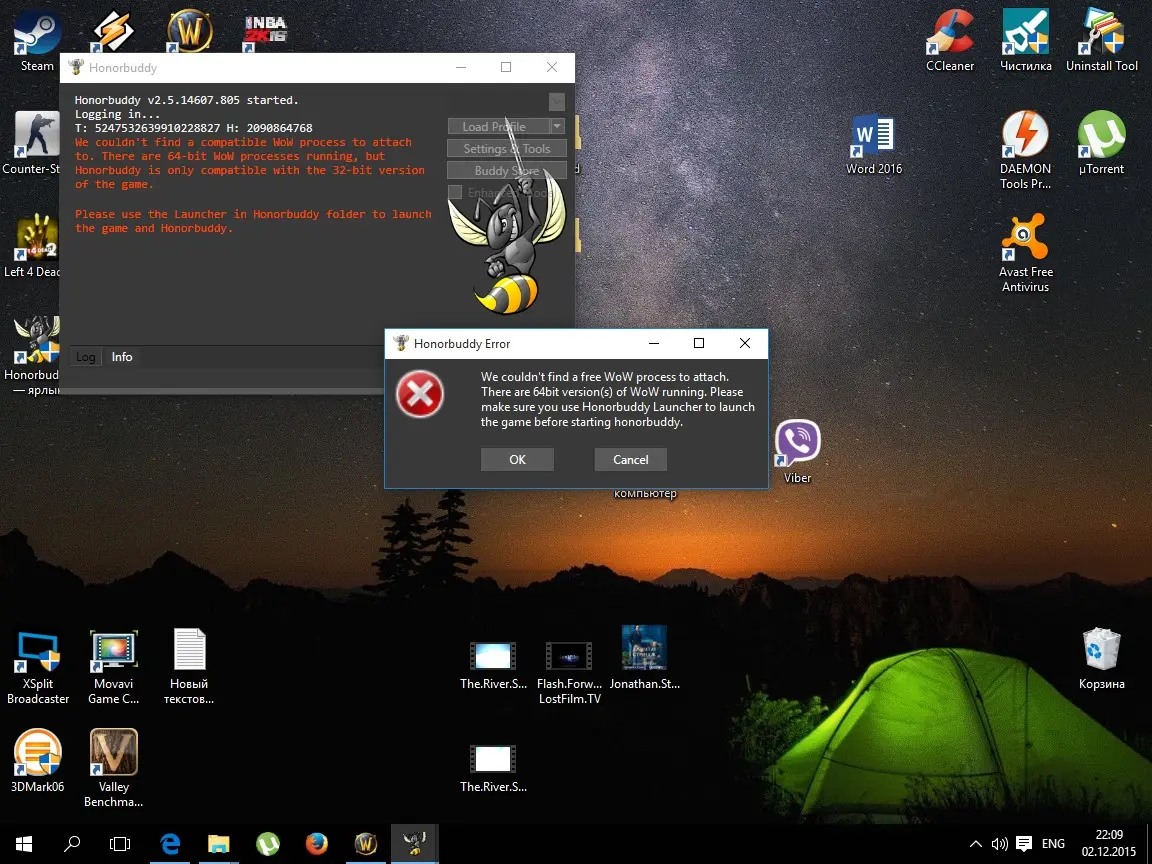Open the µTorrent desktop shortcut

(x=1101, y=140)
